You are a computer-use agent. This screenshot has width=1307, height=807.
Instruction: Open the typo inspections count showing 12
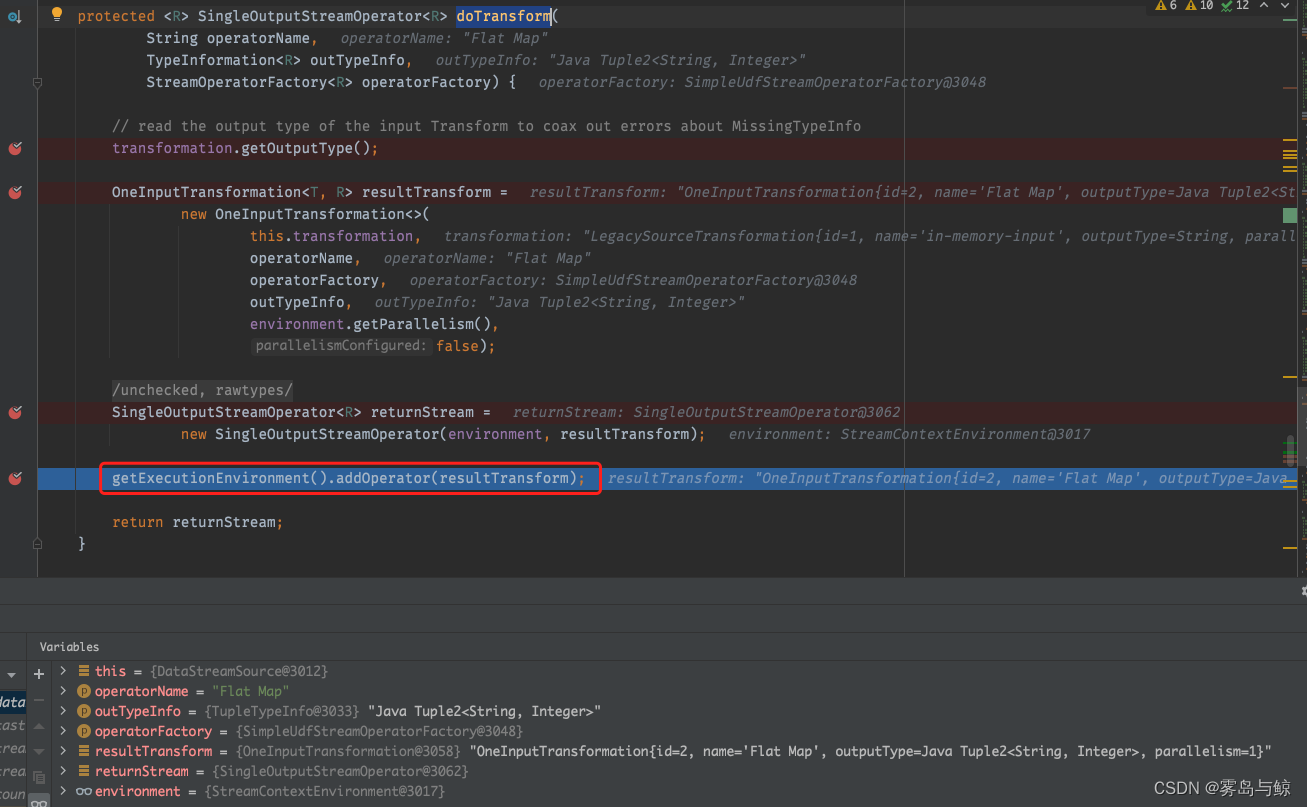(1235, 6)
